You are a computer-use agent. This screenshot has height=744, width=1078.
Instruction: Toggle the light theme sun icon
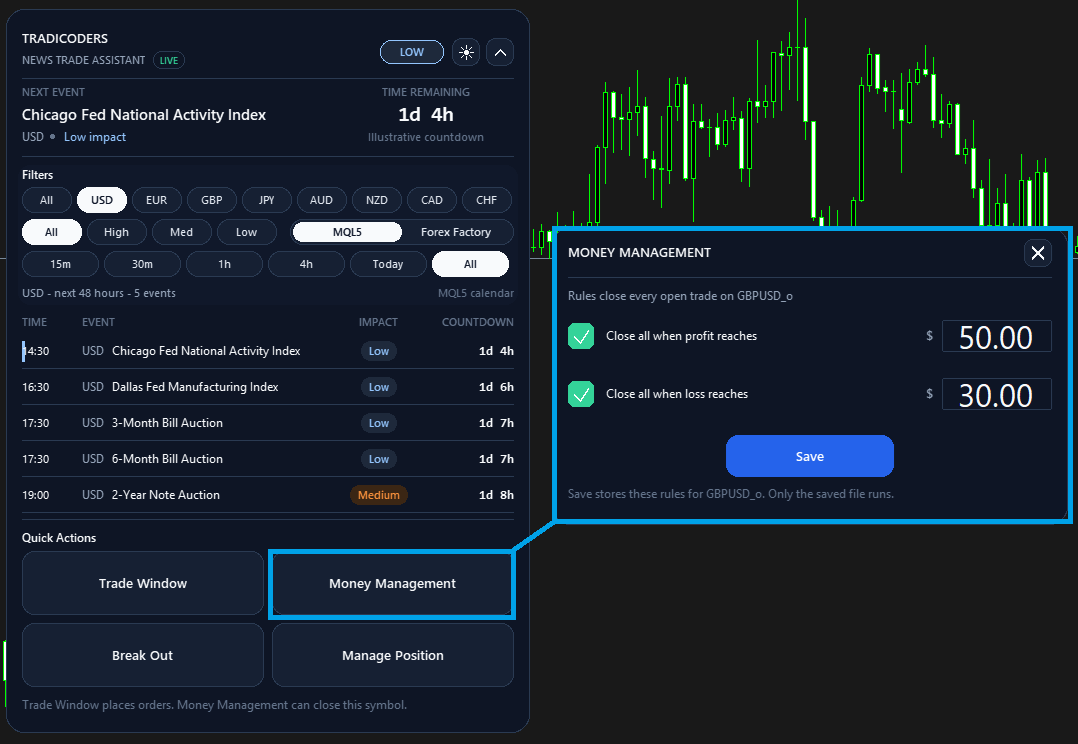pyautogui.click(x=466, y=52)
